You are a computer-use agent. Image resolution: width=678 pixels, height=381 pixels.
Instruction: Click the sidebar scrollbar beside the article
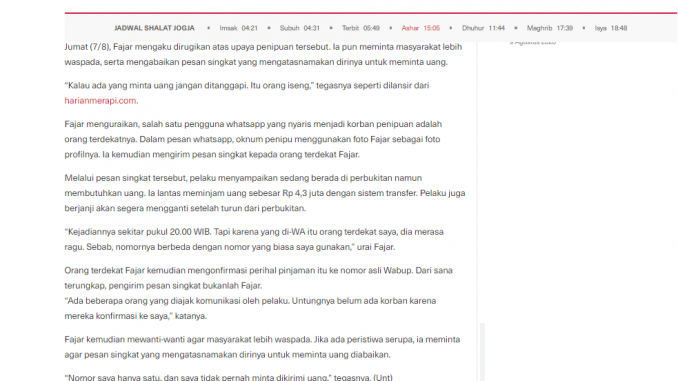tap(482, 352)
